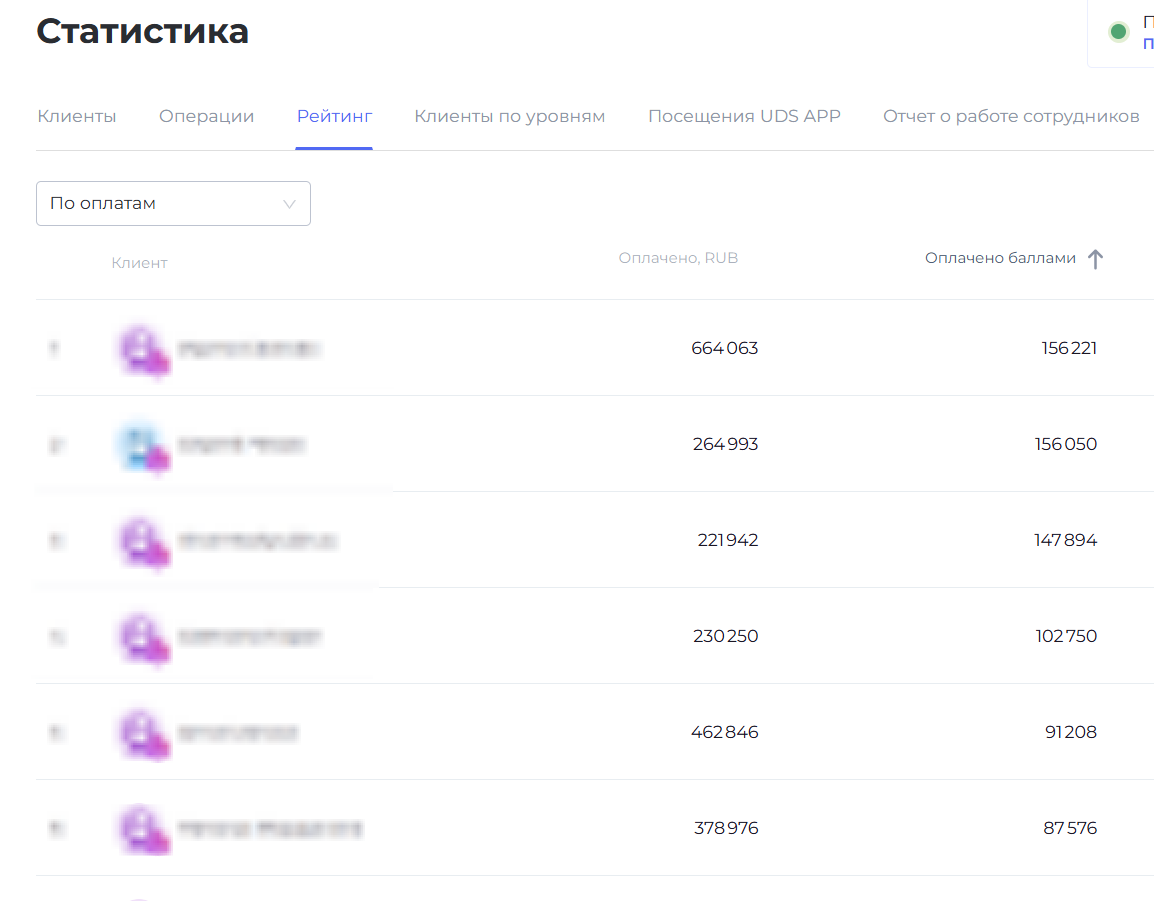Click the value 230 250
Viewport: 1154px width, 901px height.
click(x=725, y=636)
